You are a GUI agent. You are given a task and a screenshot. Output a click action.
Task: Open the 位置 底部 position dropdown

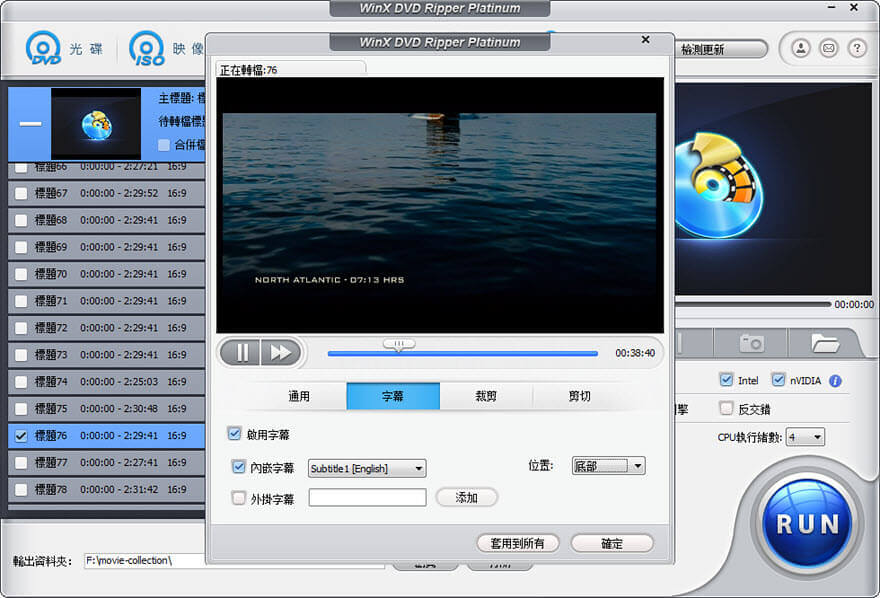pyautogui.click(x=608, y=466)
